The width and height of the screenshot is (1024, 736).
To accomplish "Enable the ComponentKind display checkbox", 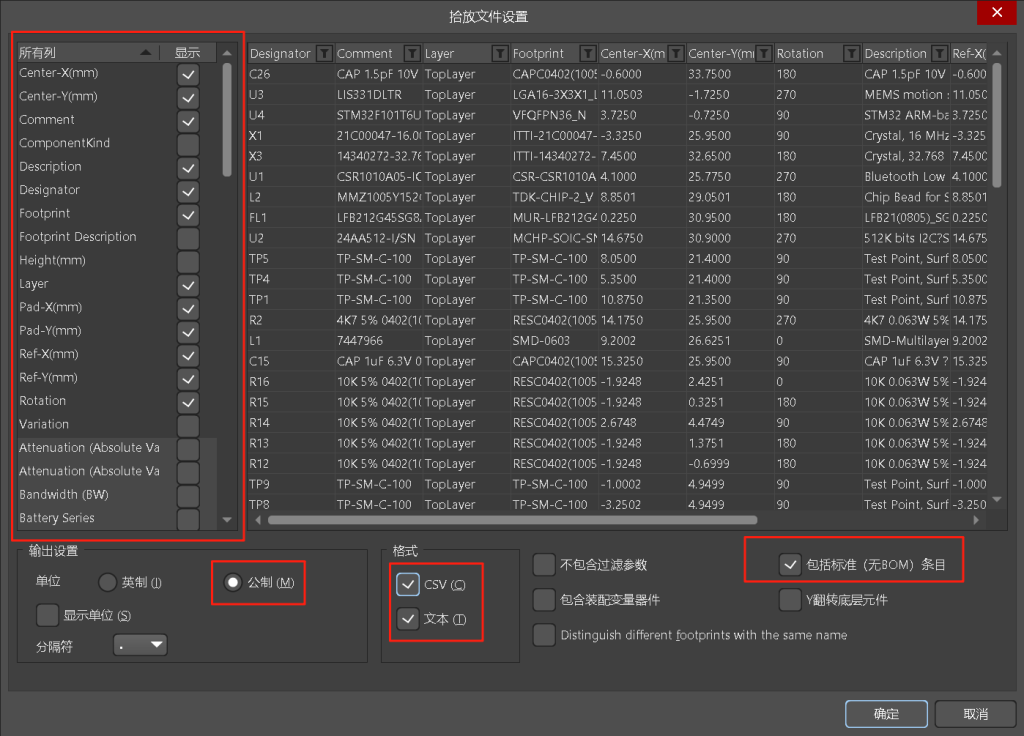I will tap(188, 144).
